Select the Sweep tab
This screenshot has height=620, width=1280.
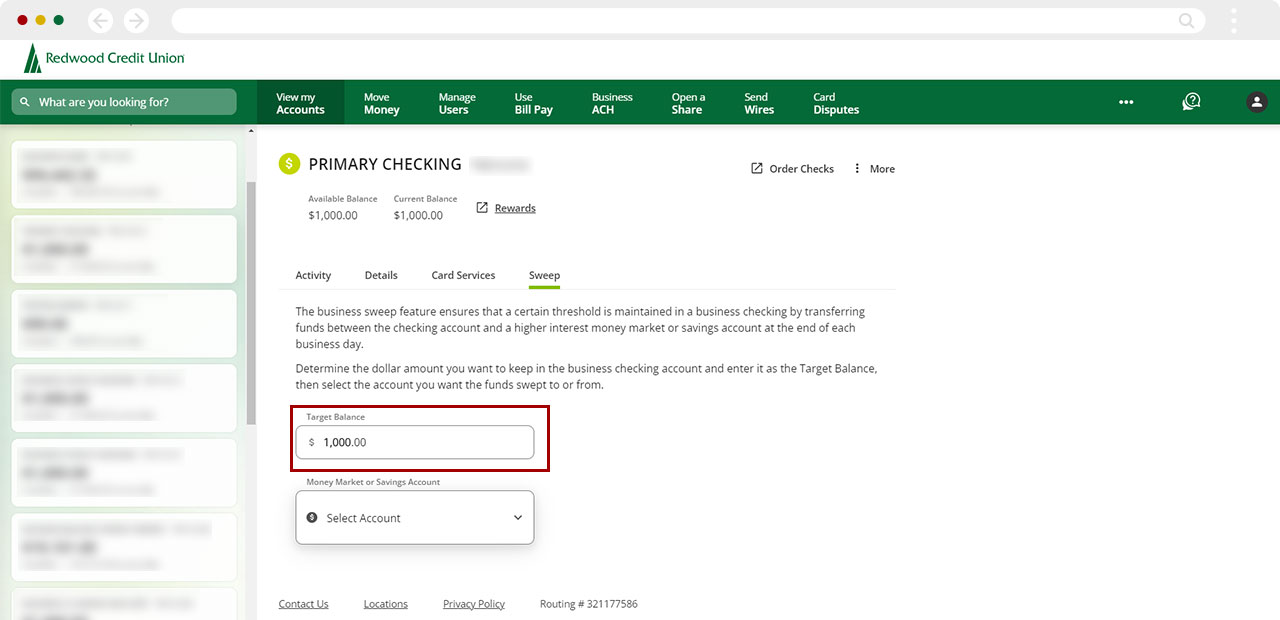click(x=544, y=275)
